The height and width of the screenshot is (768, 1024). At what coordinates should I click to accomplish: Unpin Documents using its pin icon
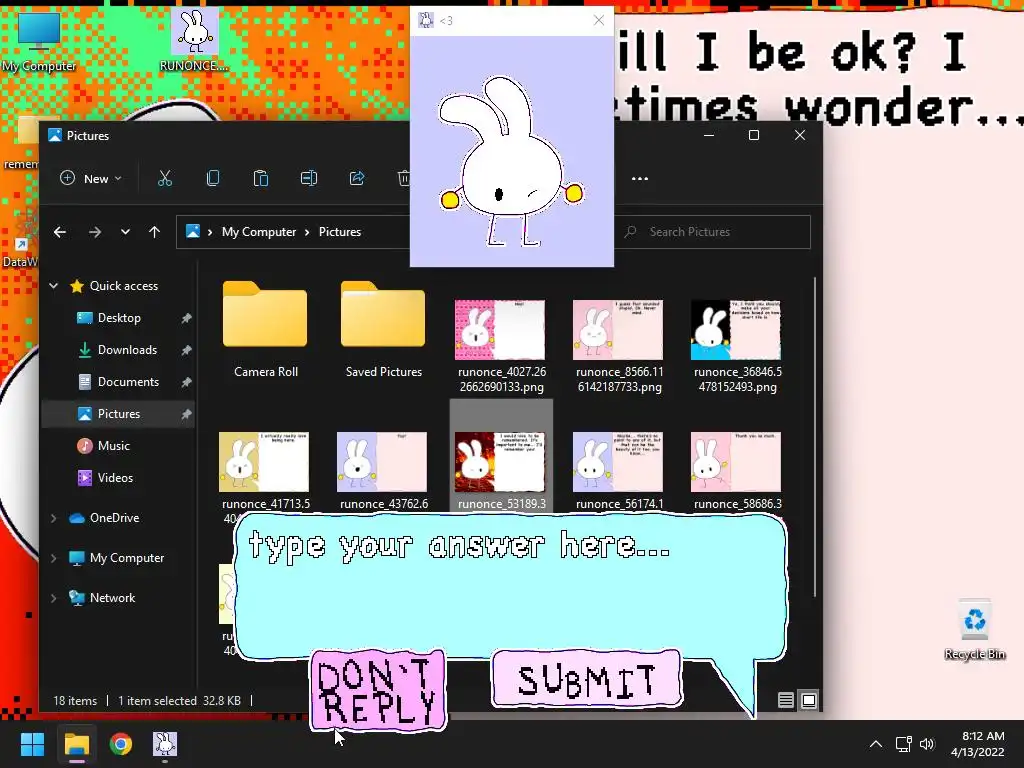[x=186, y=382]
